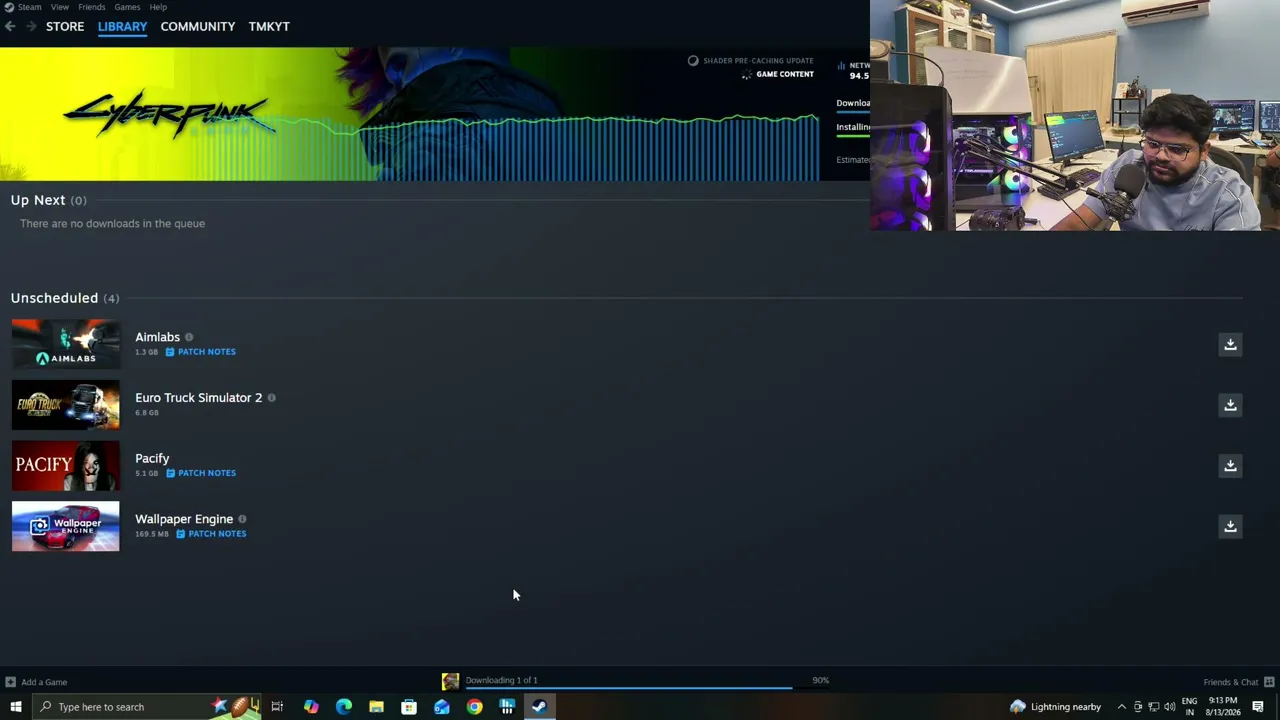
Task: Click the Aimlabs game title
Action: click(x=158, y=337)
